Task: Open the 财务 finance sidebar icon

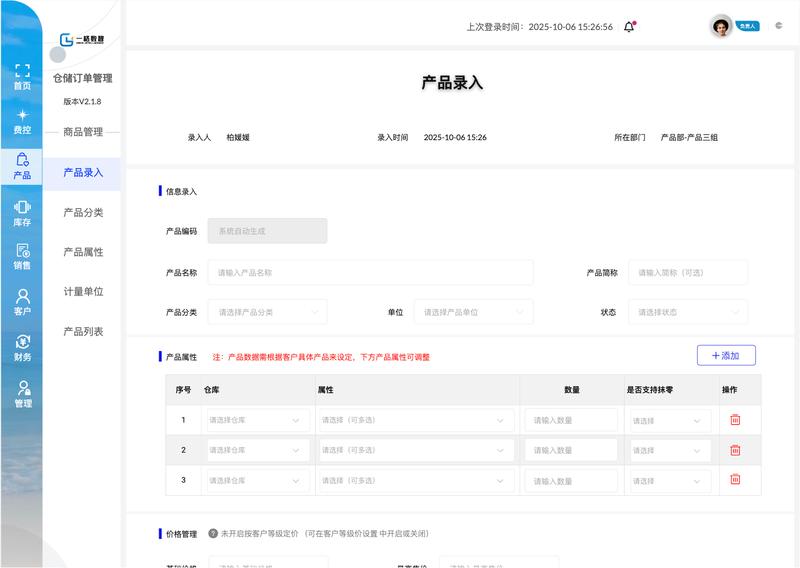Action: [x=22, y=348]
